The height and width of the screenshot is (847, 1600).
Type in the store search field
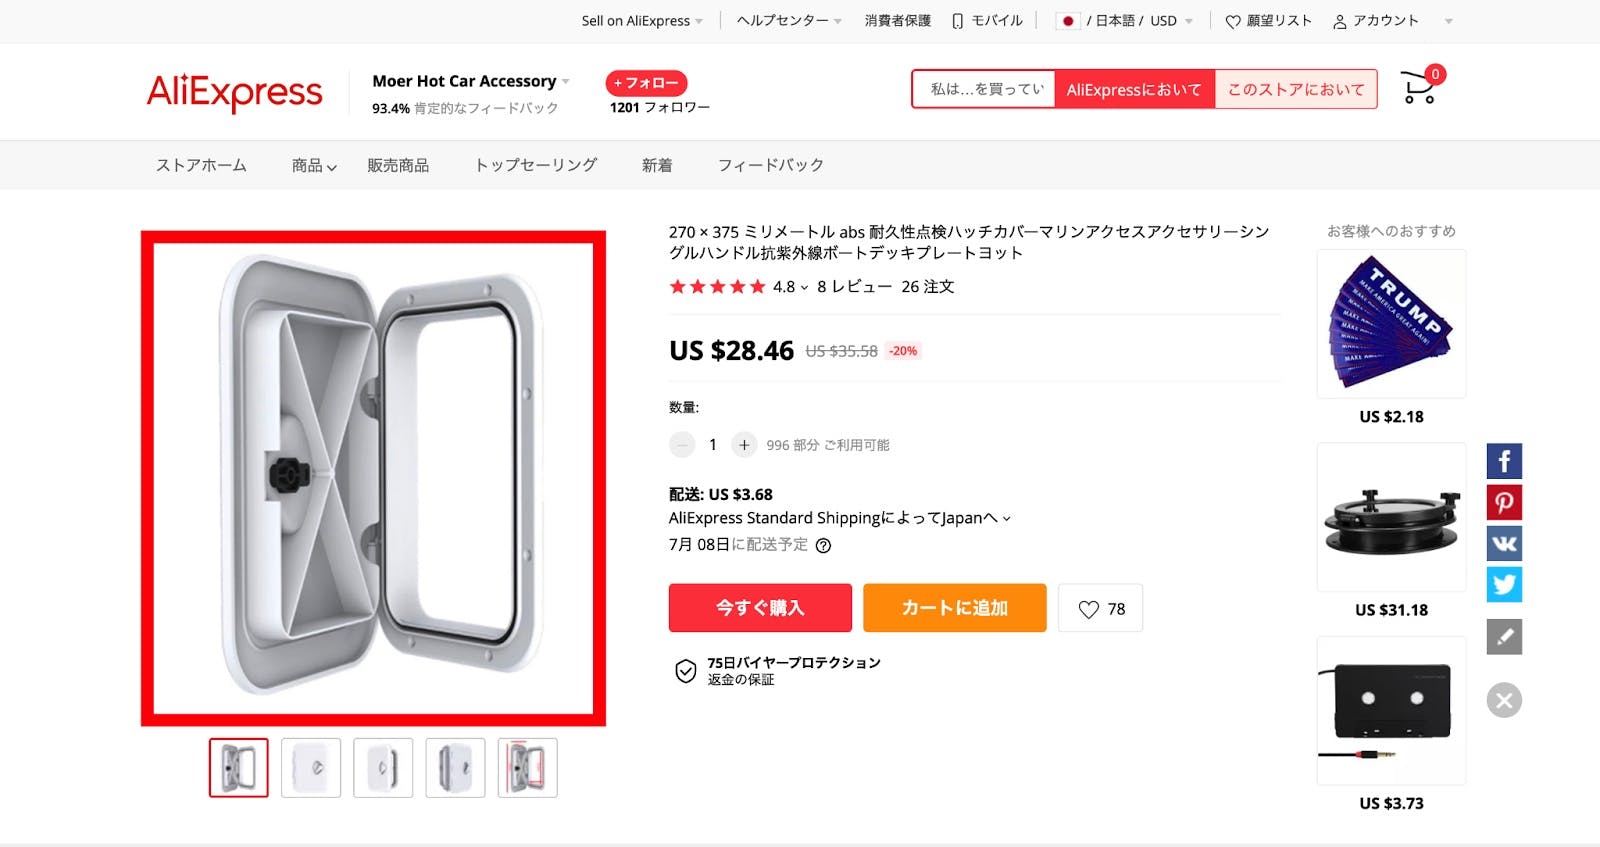pyautogui.click(x=984, y=89)
